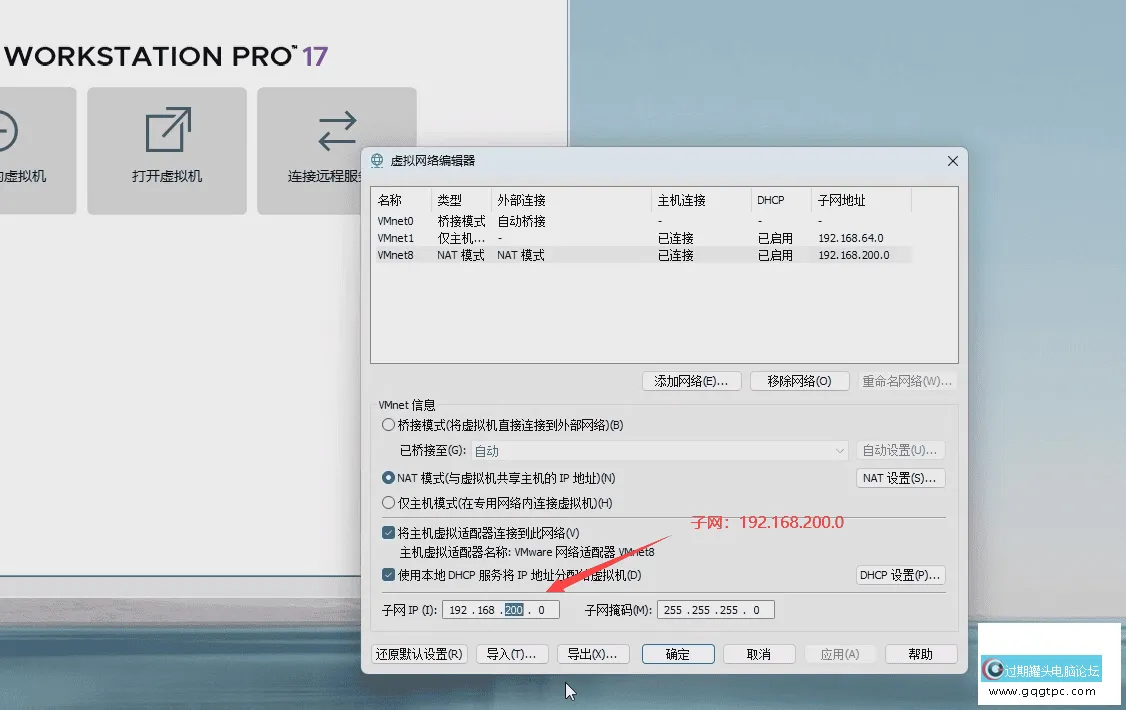Confirm changes with the OK button
Screen dimensions: 1126x710
click(x=678, y=654)
